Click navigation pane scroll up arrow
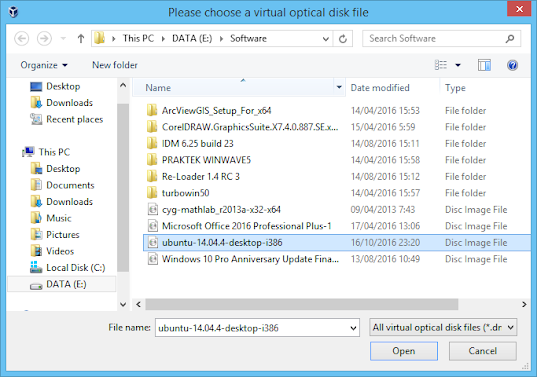Viewport: 537px width, 377px height. coord(123,85)
